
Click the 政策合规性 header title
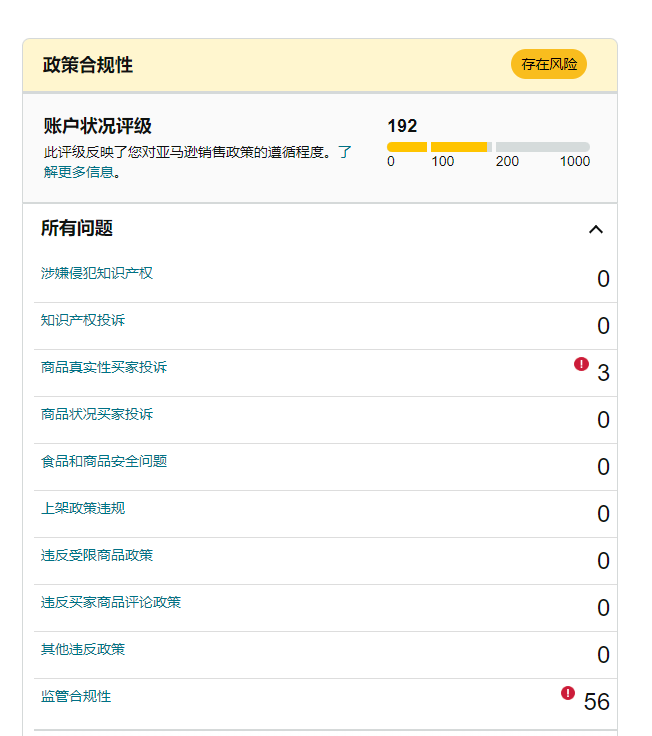pyautogui.click(x=88, y=65)
